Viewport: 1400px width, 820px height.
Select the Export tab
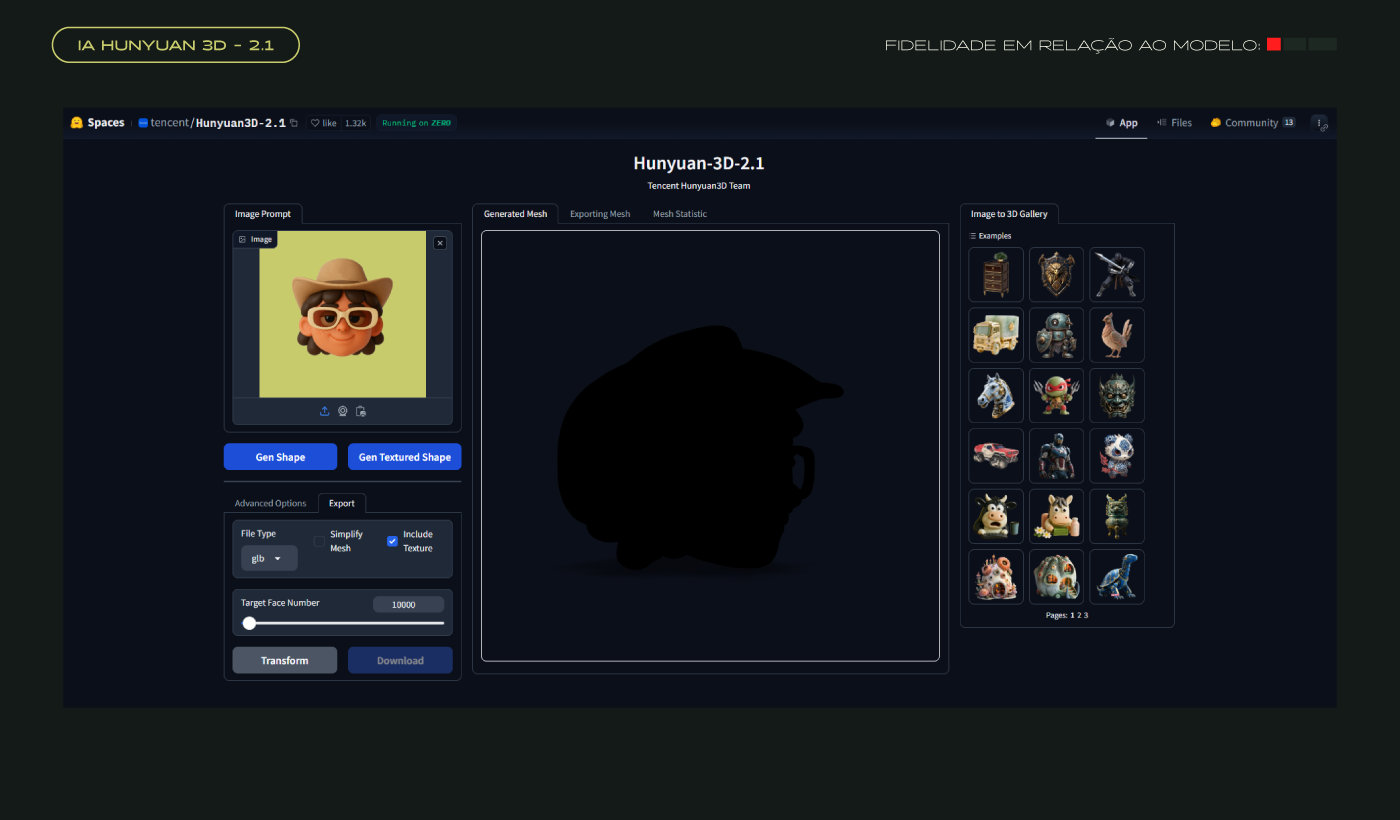coord(342,503)
